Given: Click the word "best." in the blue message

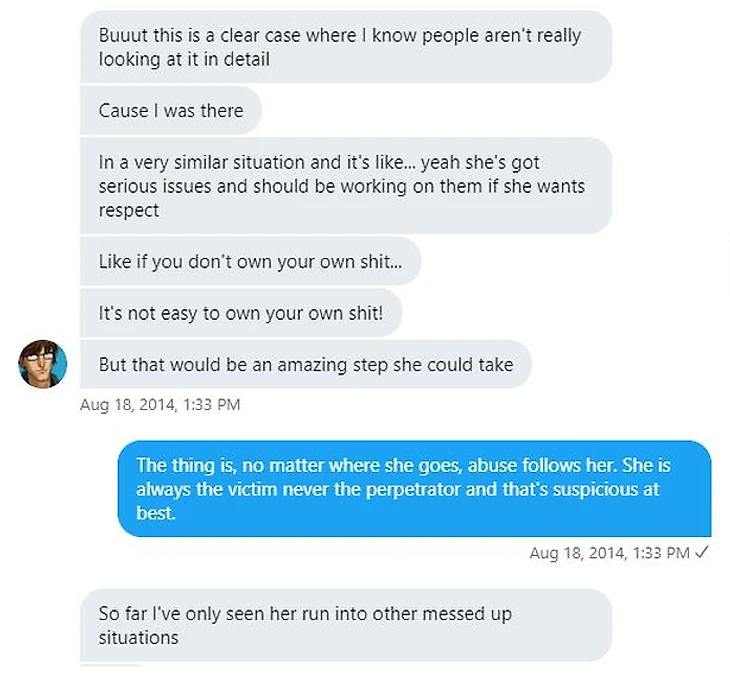Looking at the screenshot, I should pyautogui.click(x=155, y=515).
